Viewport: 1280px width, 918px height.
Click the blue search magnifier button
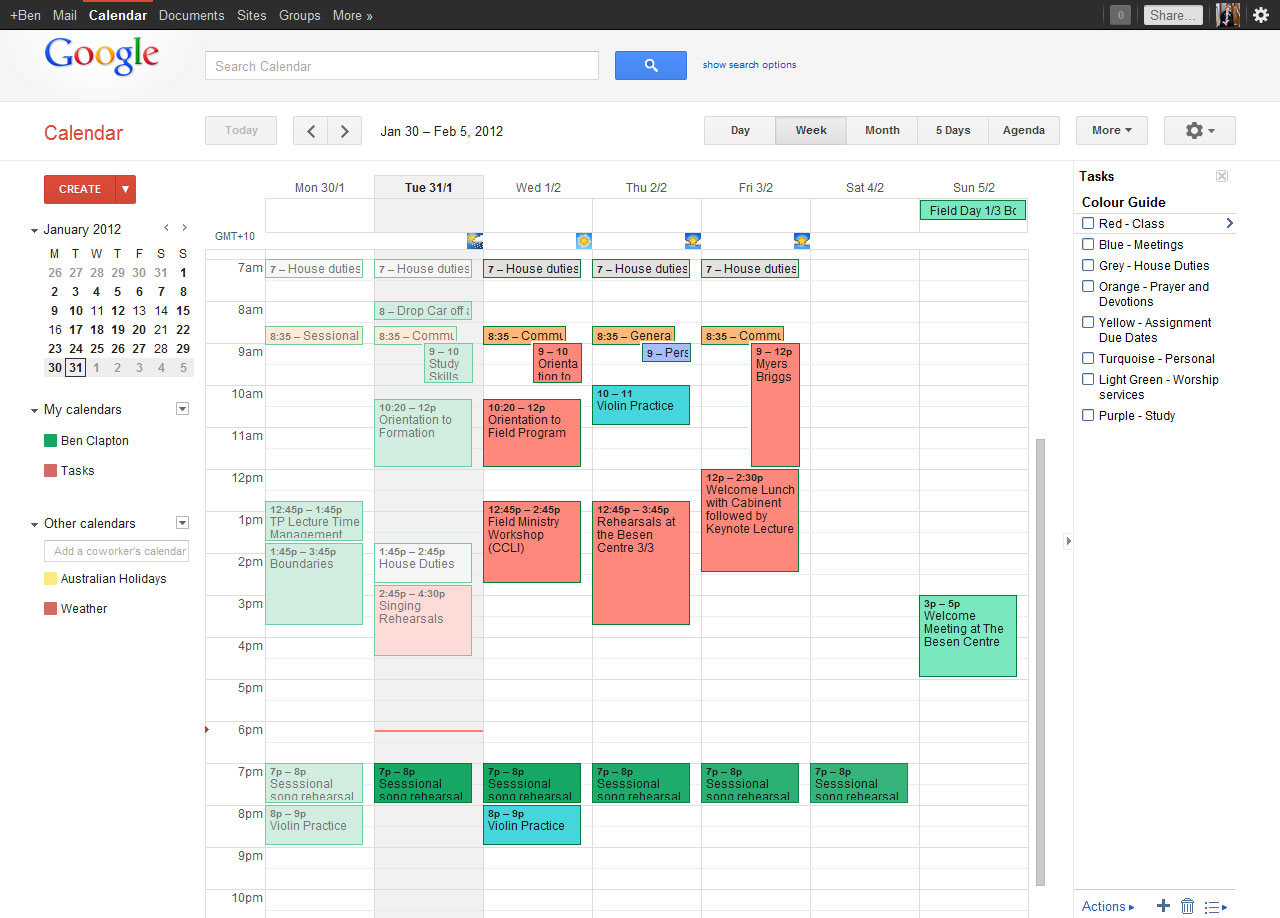650,66
